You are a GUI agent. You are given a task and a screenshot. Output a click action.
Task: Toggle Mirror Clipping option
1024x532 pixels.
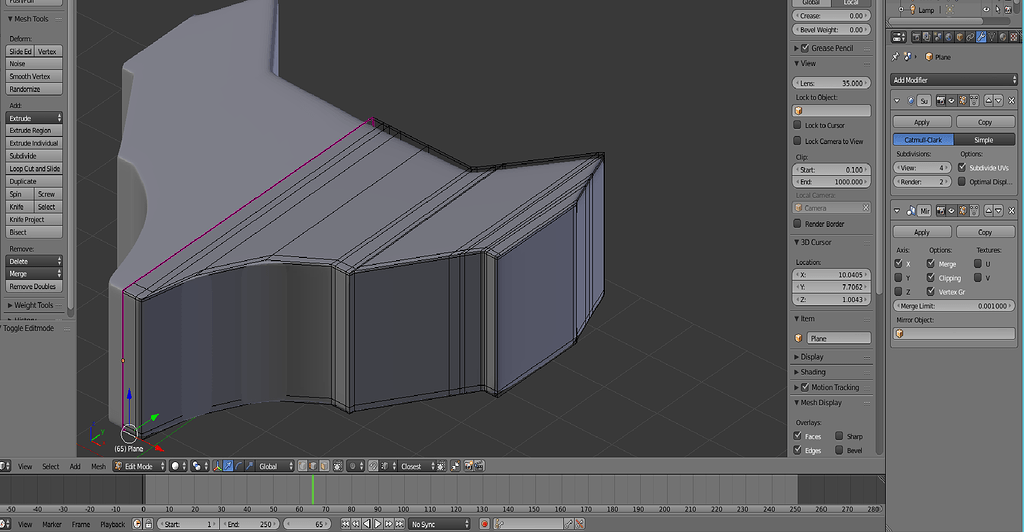pos(931,277)
